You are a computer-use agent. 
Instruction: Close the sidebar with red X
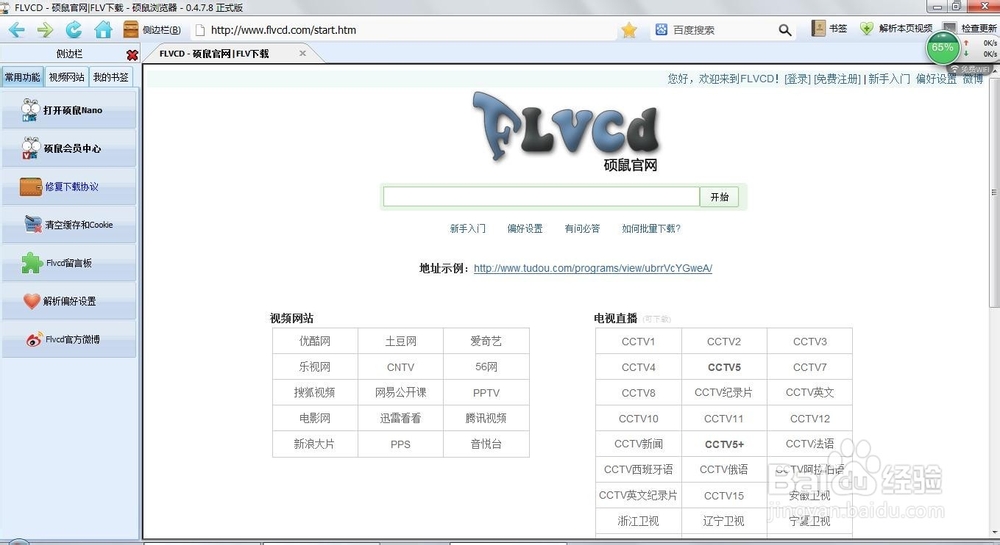point(132,55)
